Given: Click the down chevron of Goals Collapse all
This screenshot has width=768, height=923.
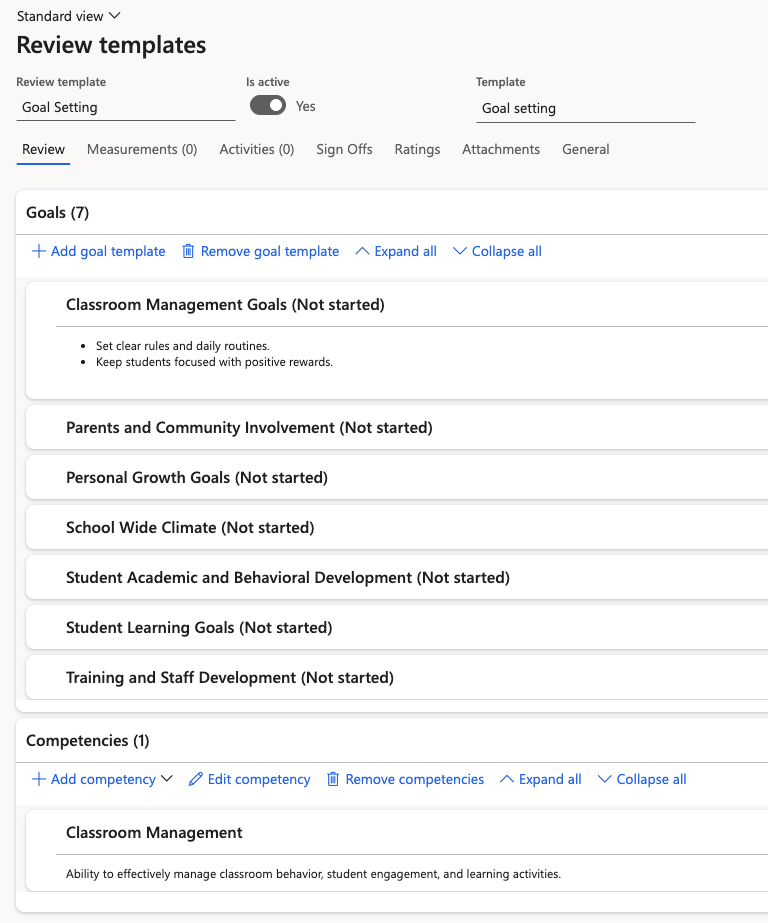Looking at the screenshot, I should [460, 251].
